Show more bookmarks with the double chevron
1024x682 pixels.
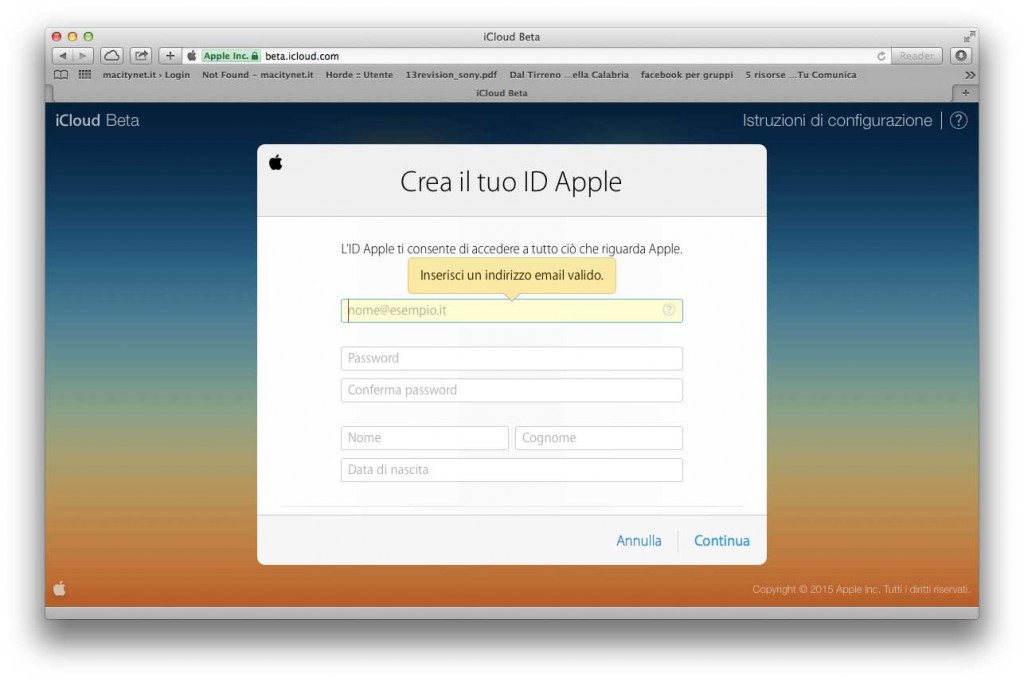coord(970,75)
